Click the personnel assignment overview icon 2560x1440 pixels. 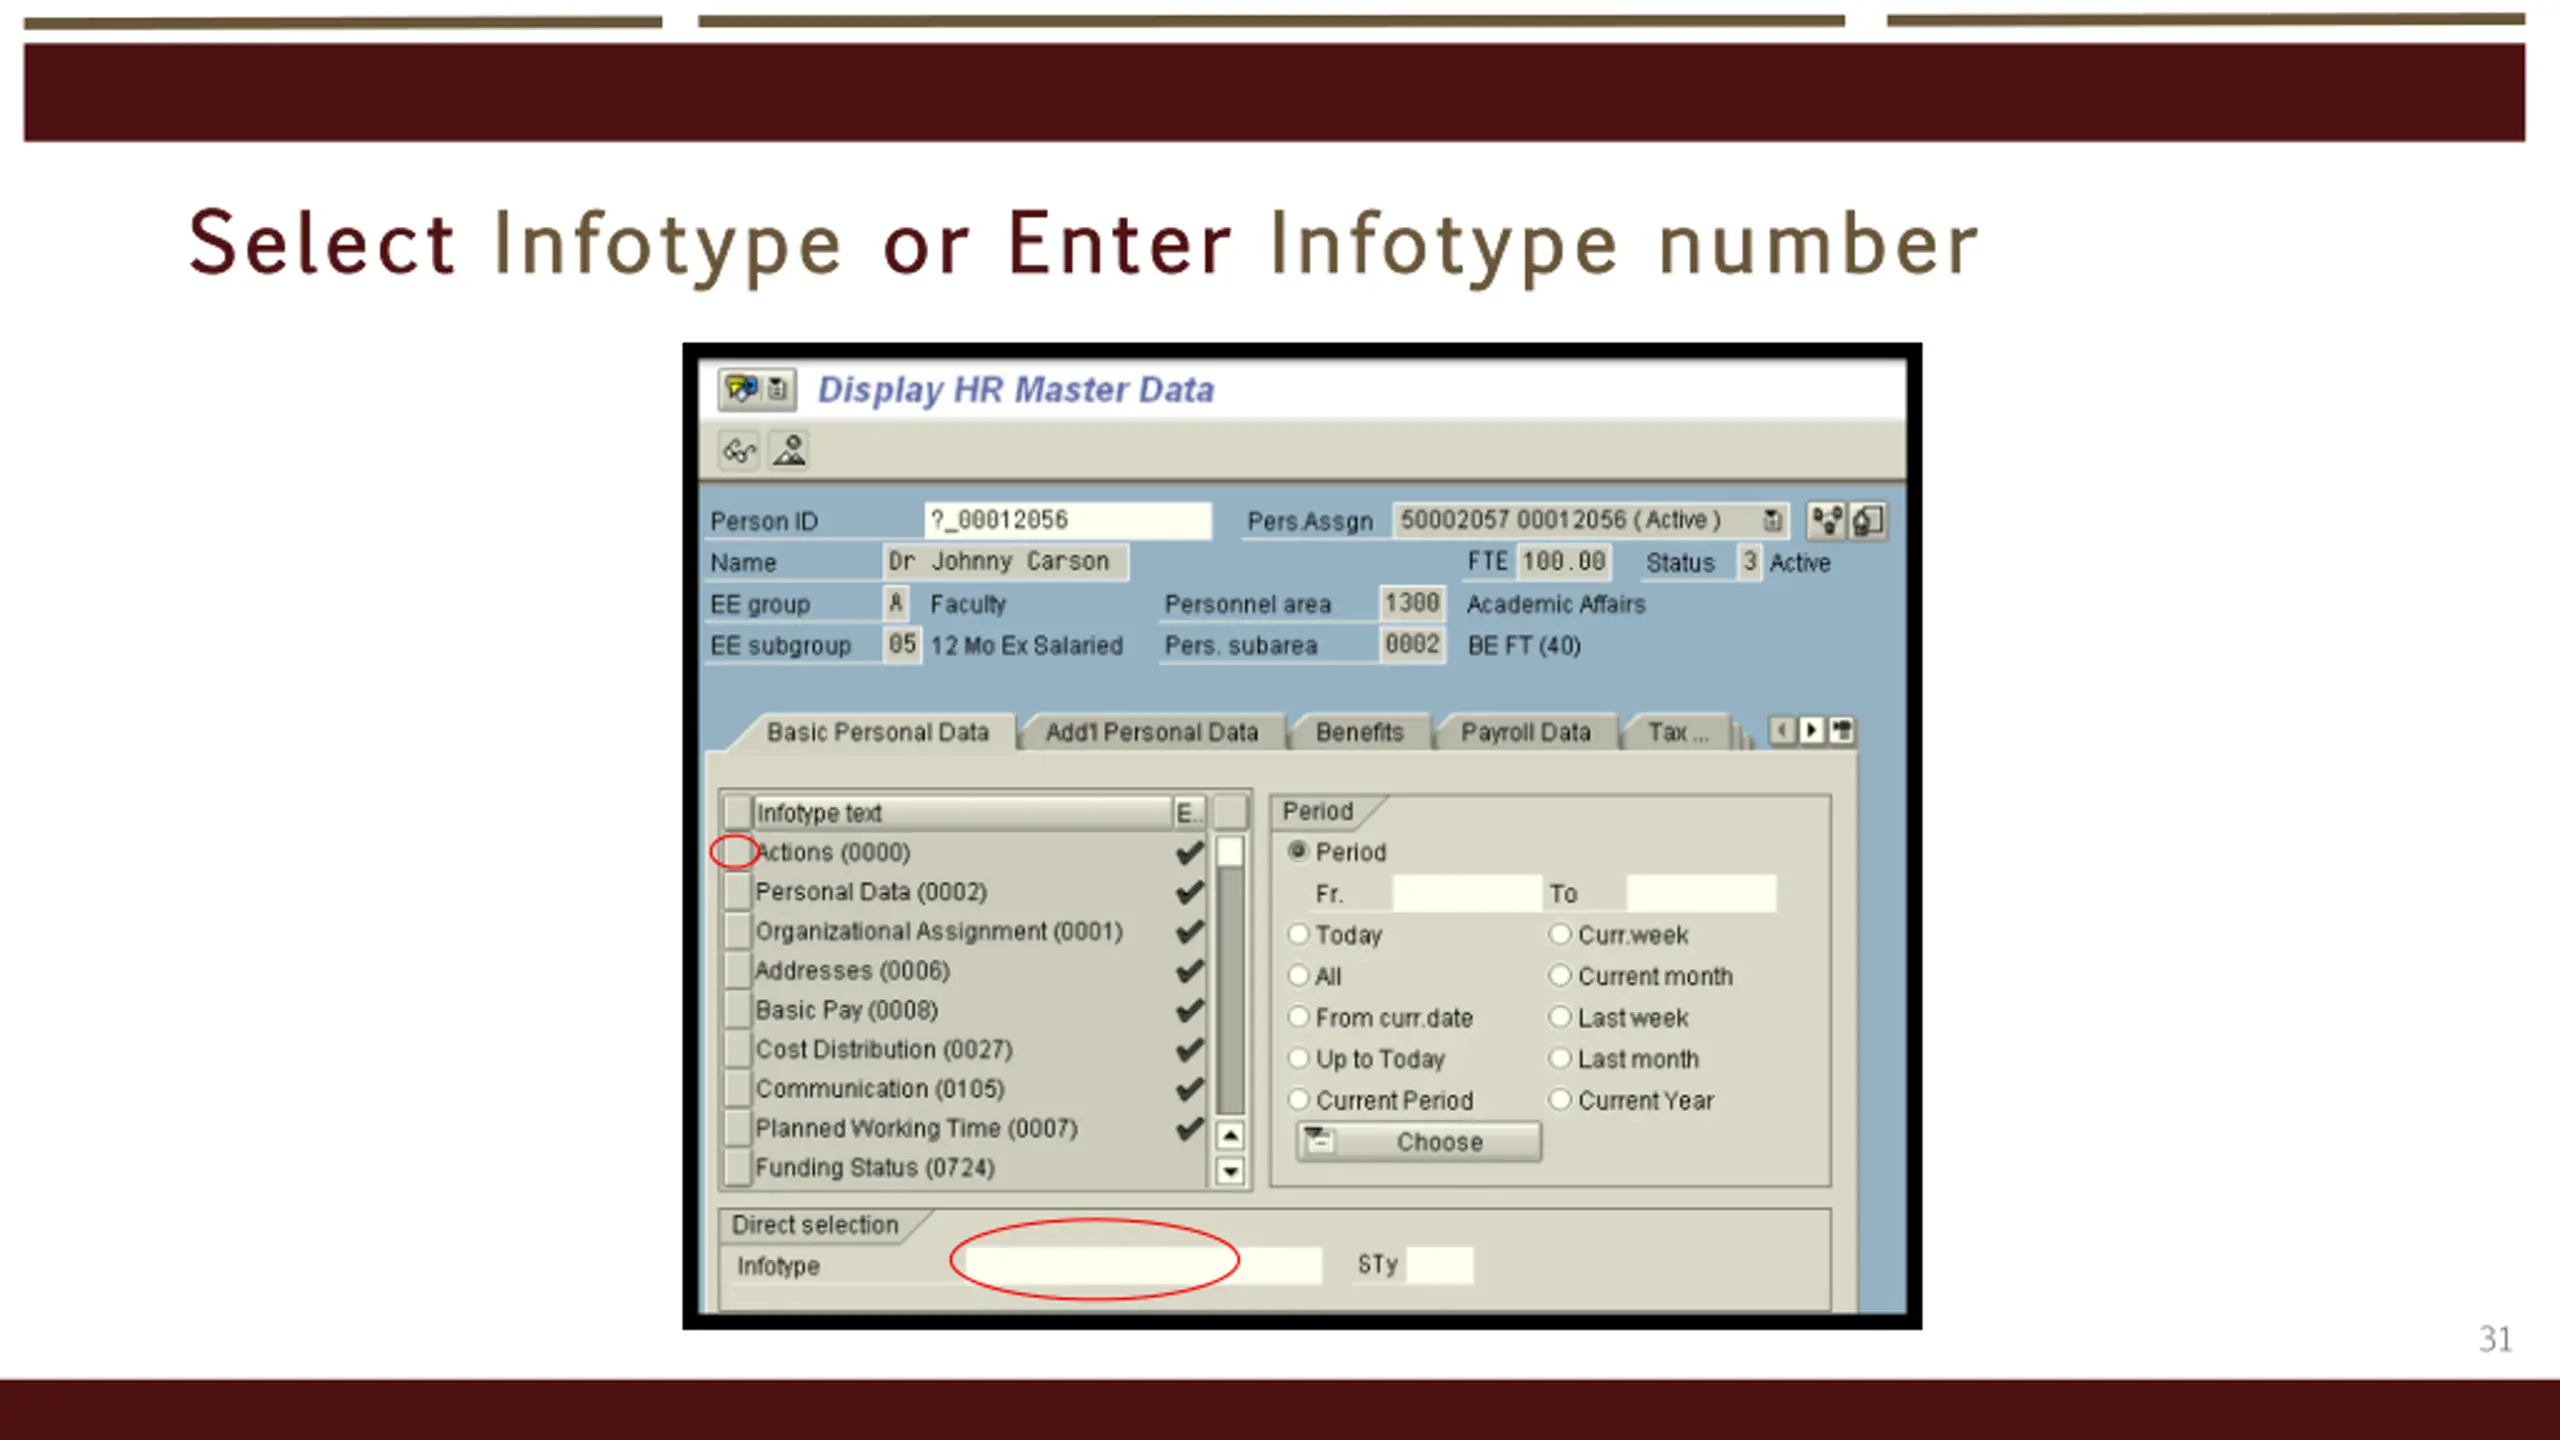[x=1827, y=520]
